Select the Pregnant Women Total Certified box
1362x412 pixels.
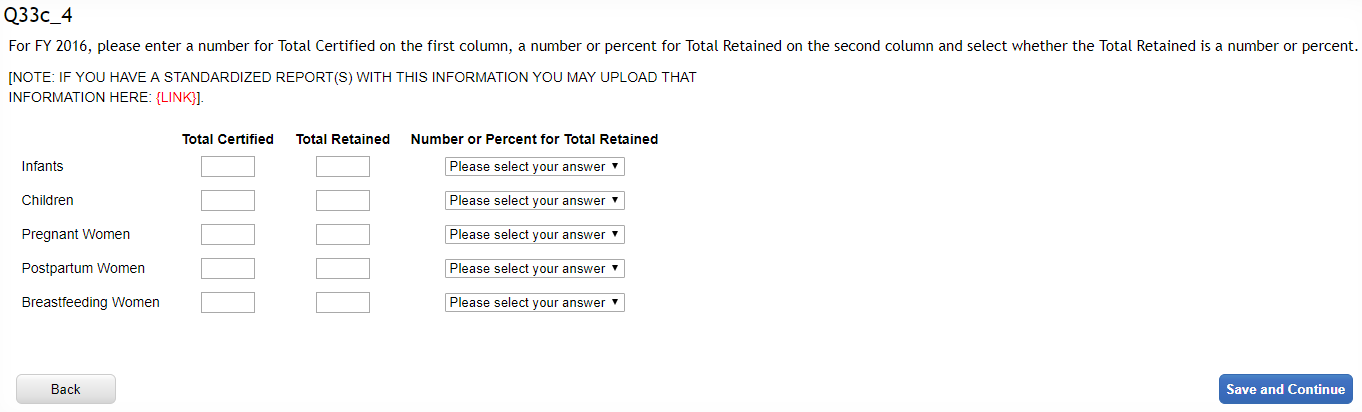[x=228, y=235]
